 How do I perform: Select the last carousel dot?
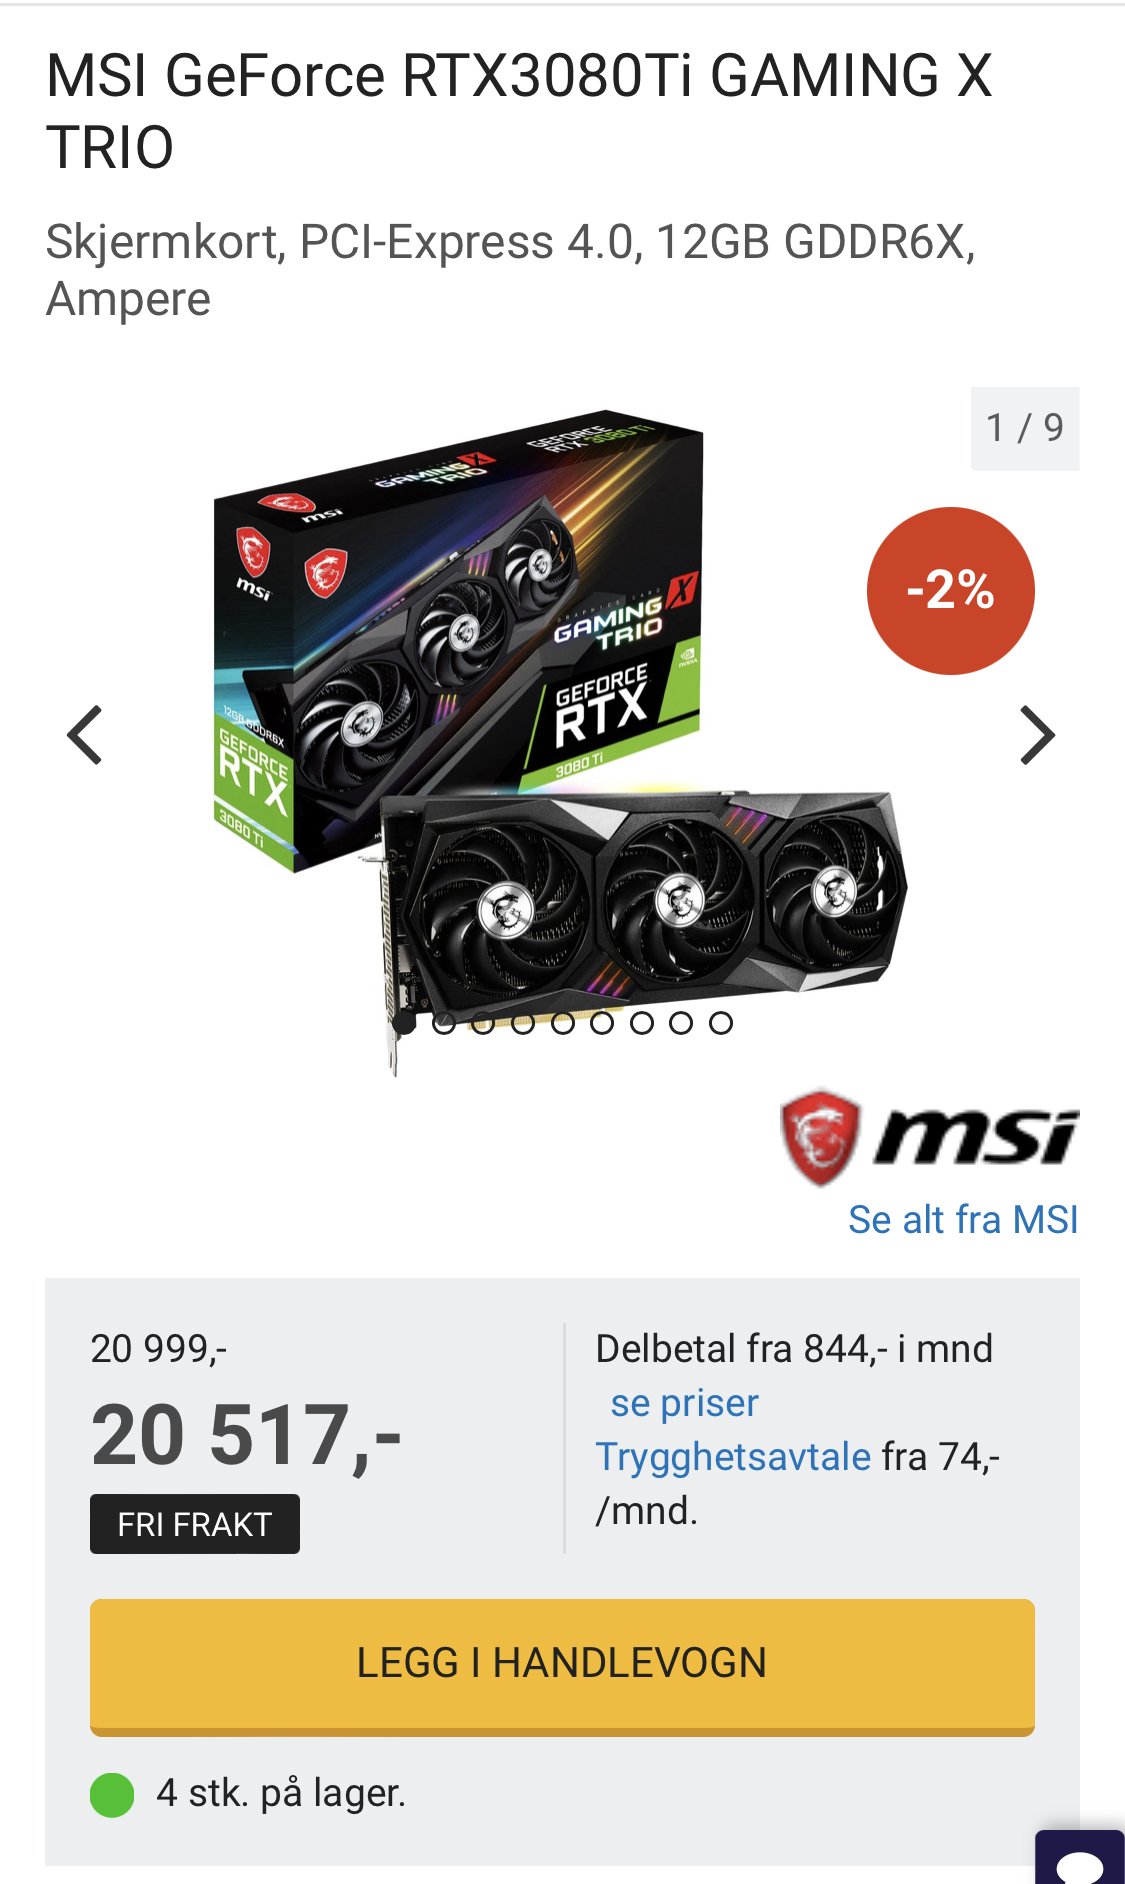point(721,1023)
